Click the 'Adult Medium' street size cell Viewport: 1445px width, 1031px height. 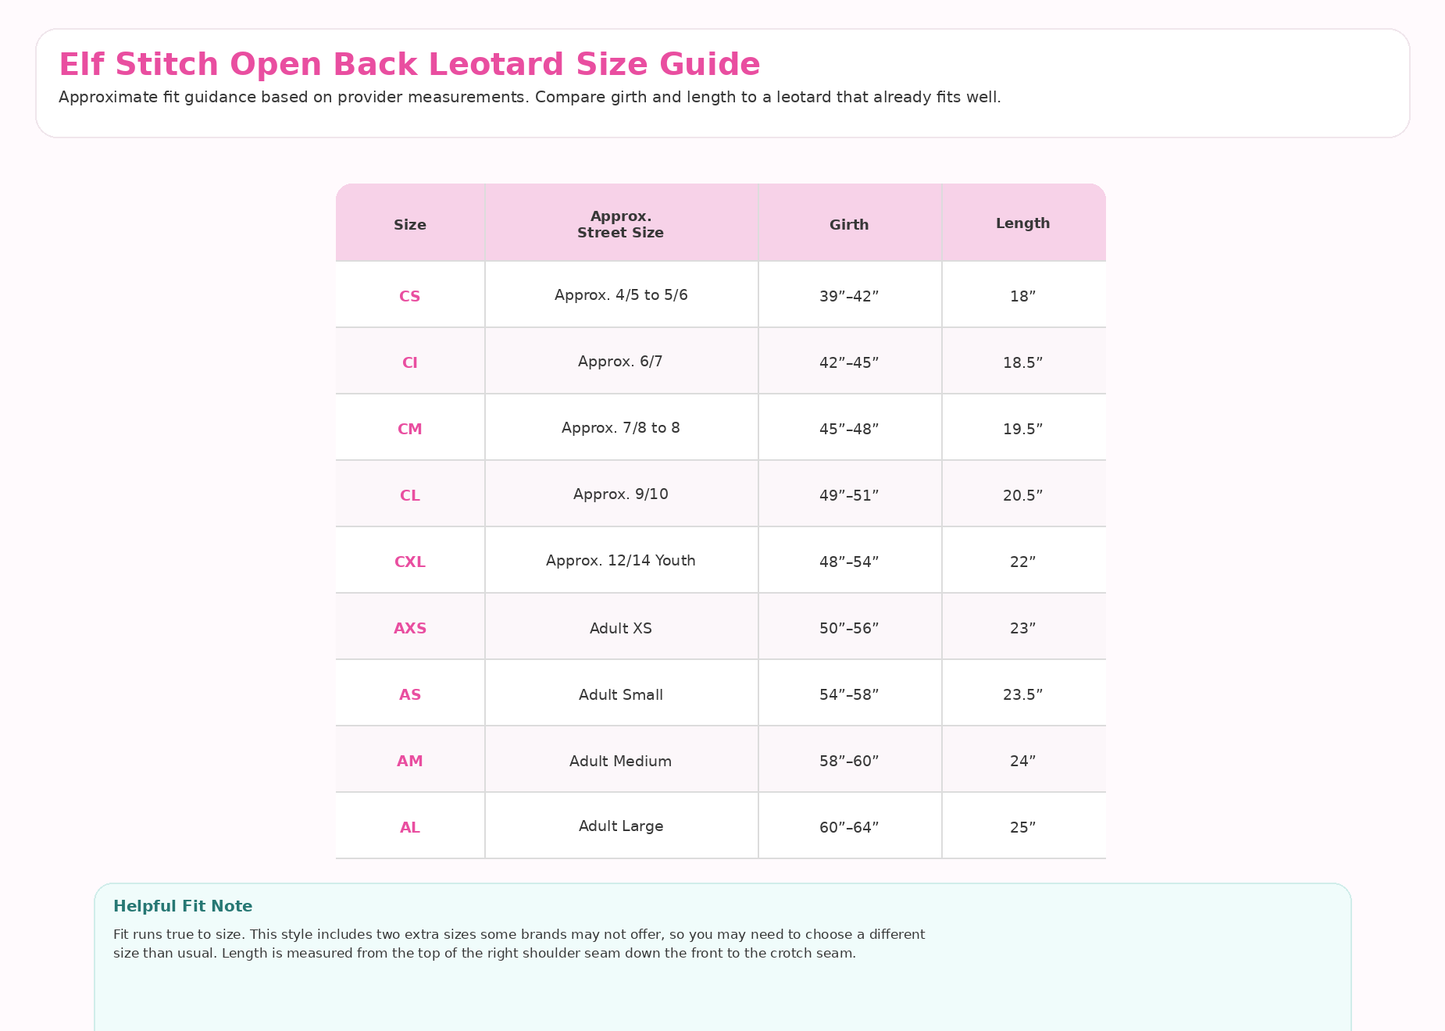(621, 761)
